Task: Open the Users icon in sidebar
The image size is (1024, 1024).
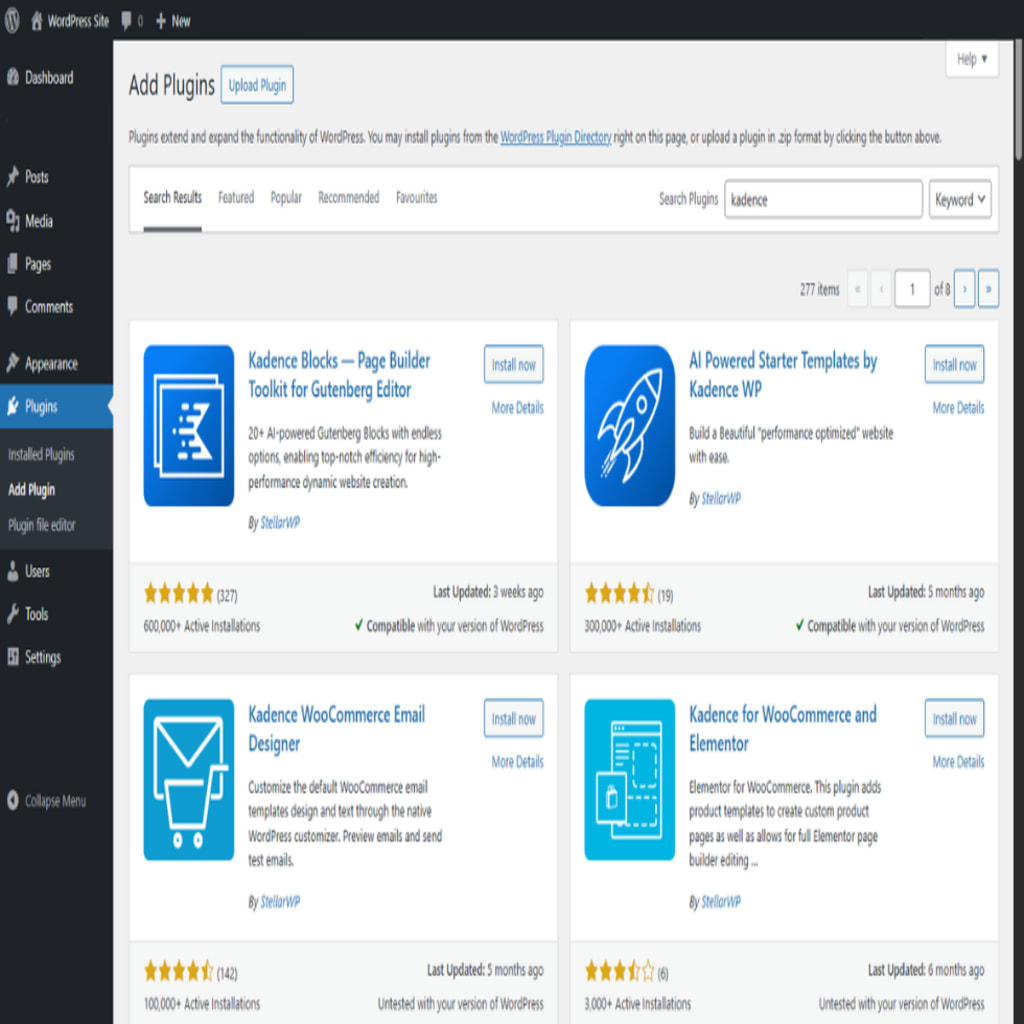Action: (x=12, y=571)
